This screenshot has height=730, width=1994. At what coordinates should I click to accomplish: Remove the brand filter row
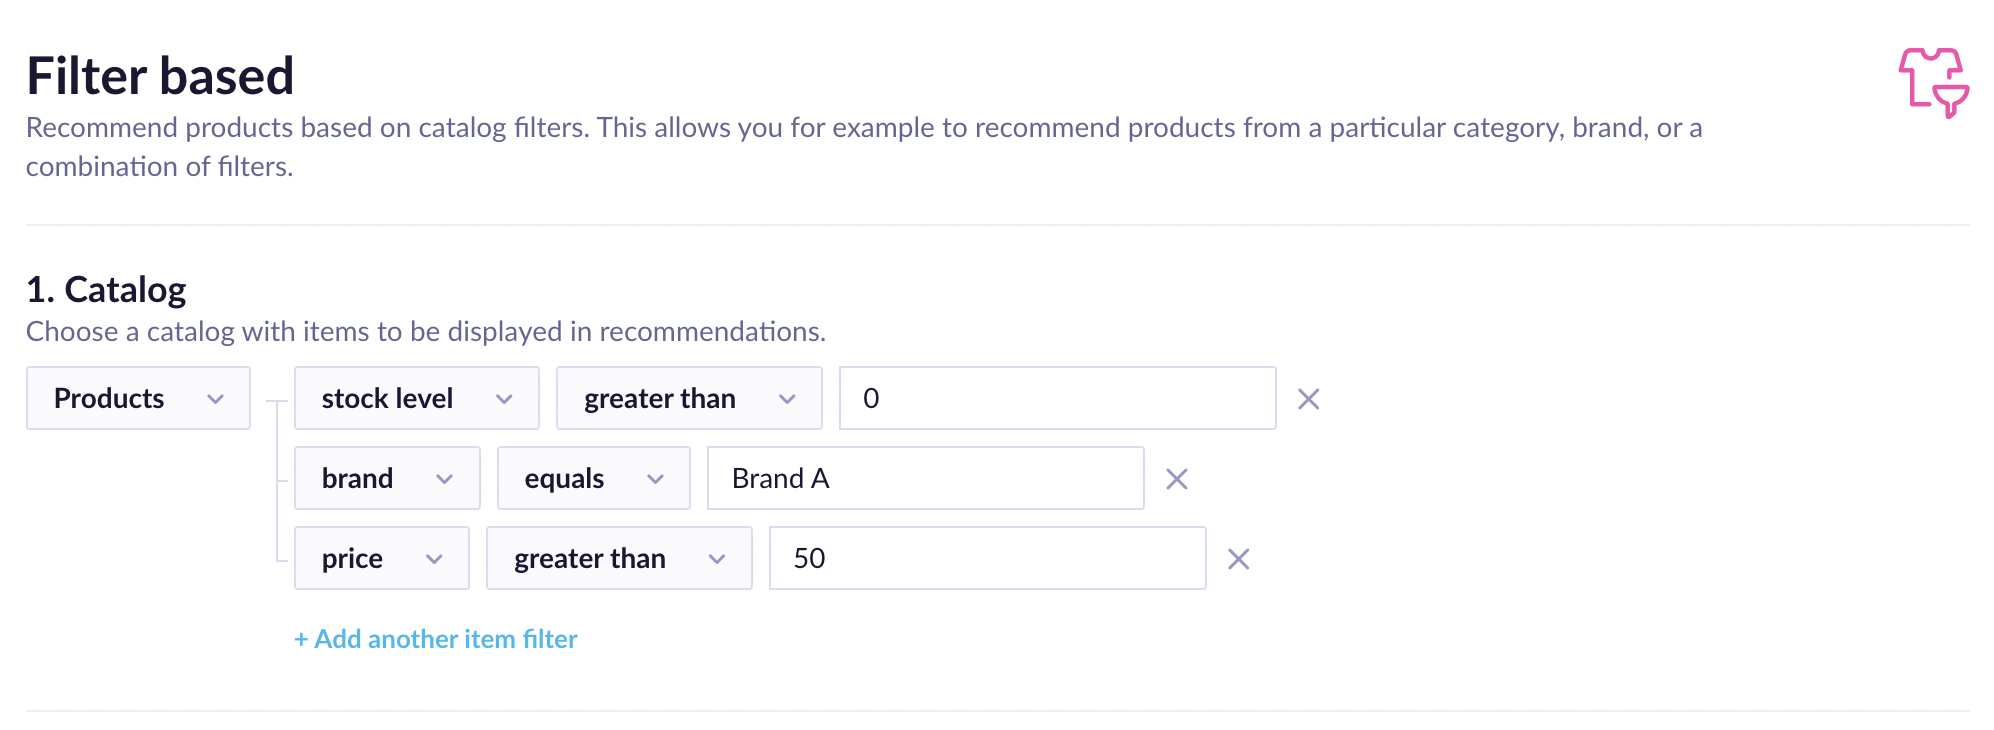[1176, 479]
